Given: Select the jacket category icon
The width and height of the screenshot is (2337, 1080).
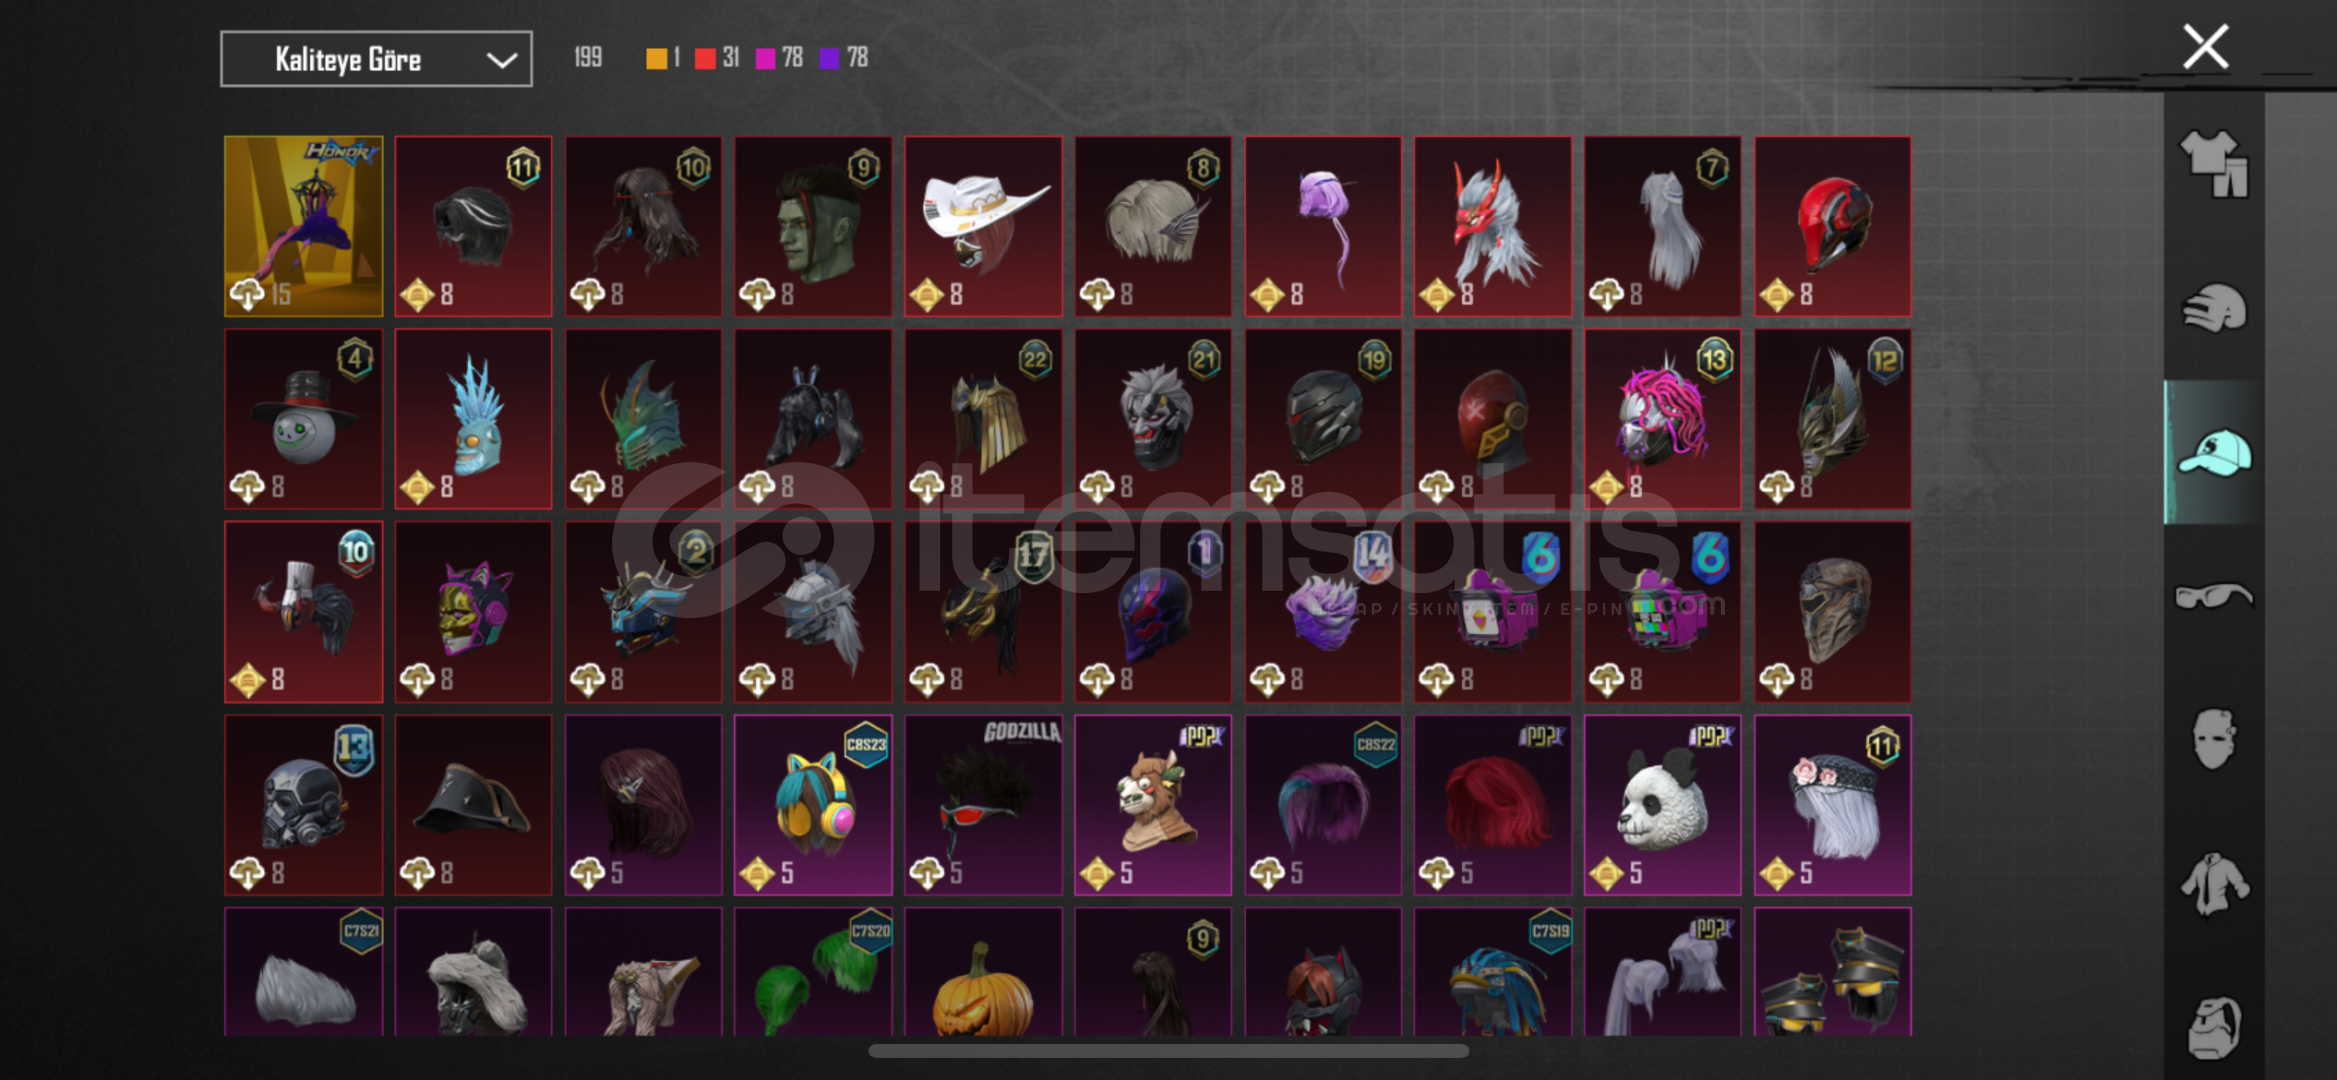Looking at the screenshot, I should click(x=2213, y=884).
